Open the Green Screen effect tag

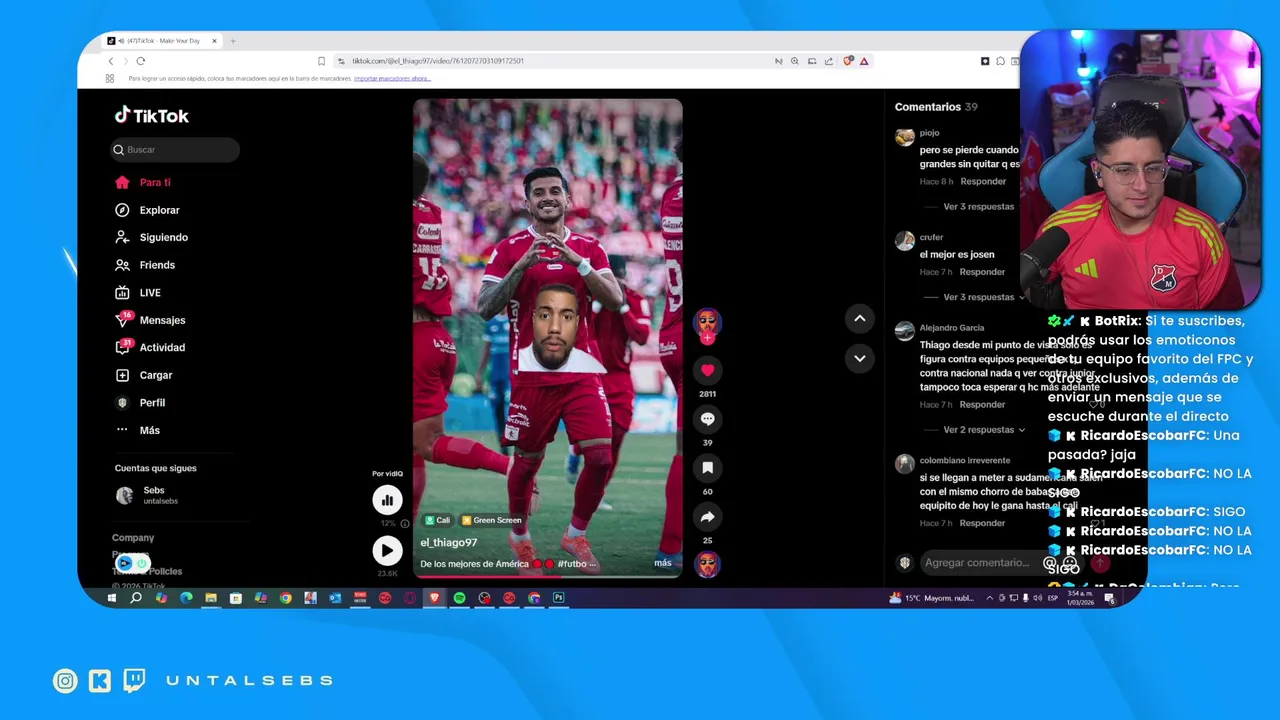pyautogui.click(x=491, y=520)
